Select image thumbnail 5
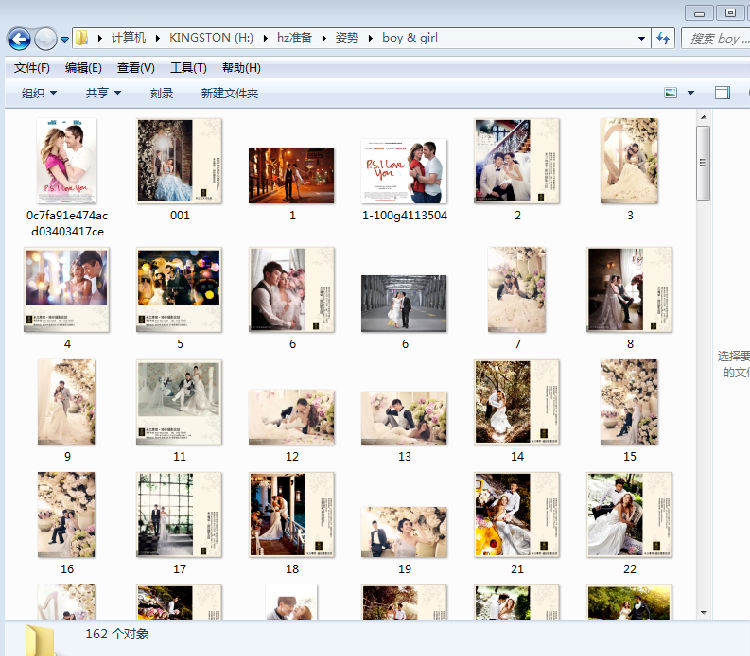The image size is (750, 656). pyautogui.click(x=179, y=290)
